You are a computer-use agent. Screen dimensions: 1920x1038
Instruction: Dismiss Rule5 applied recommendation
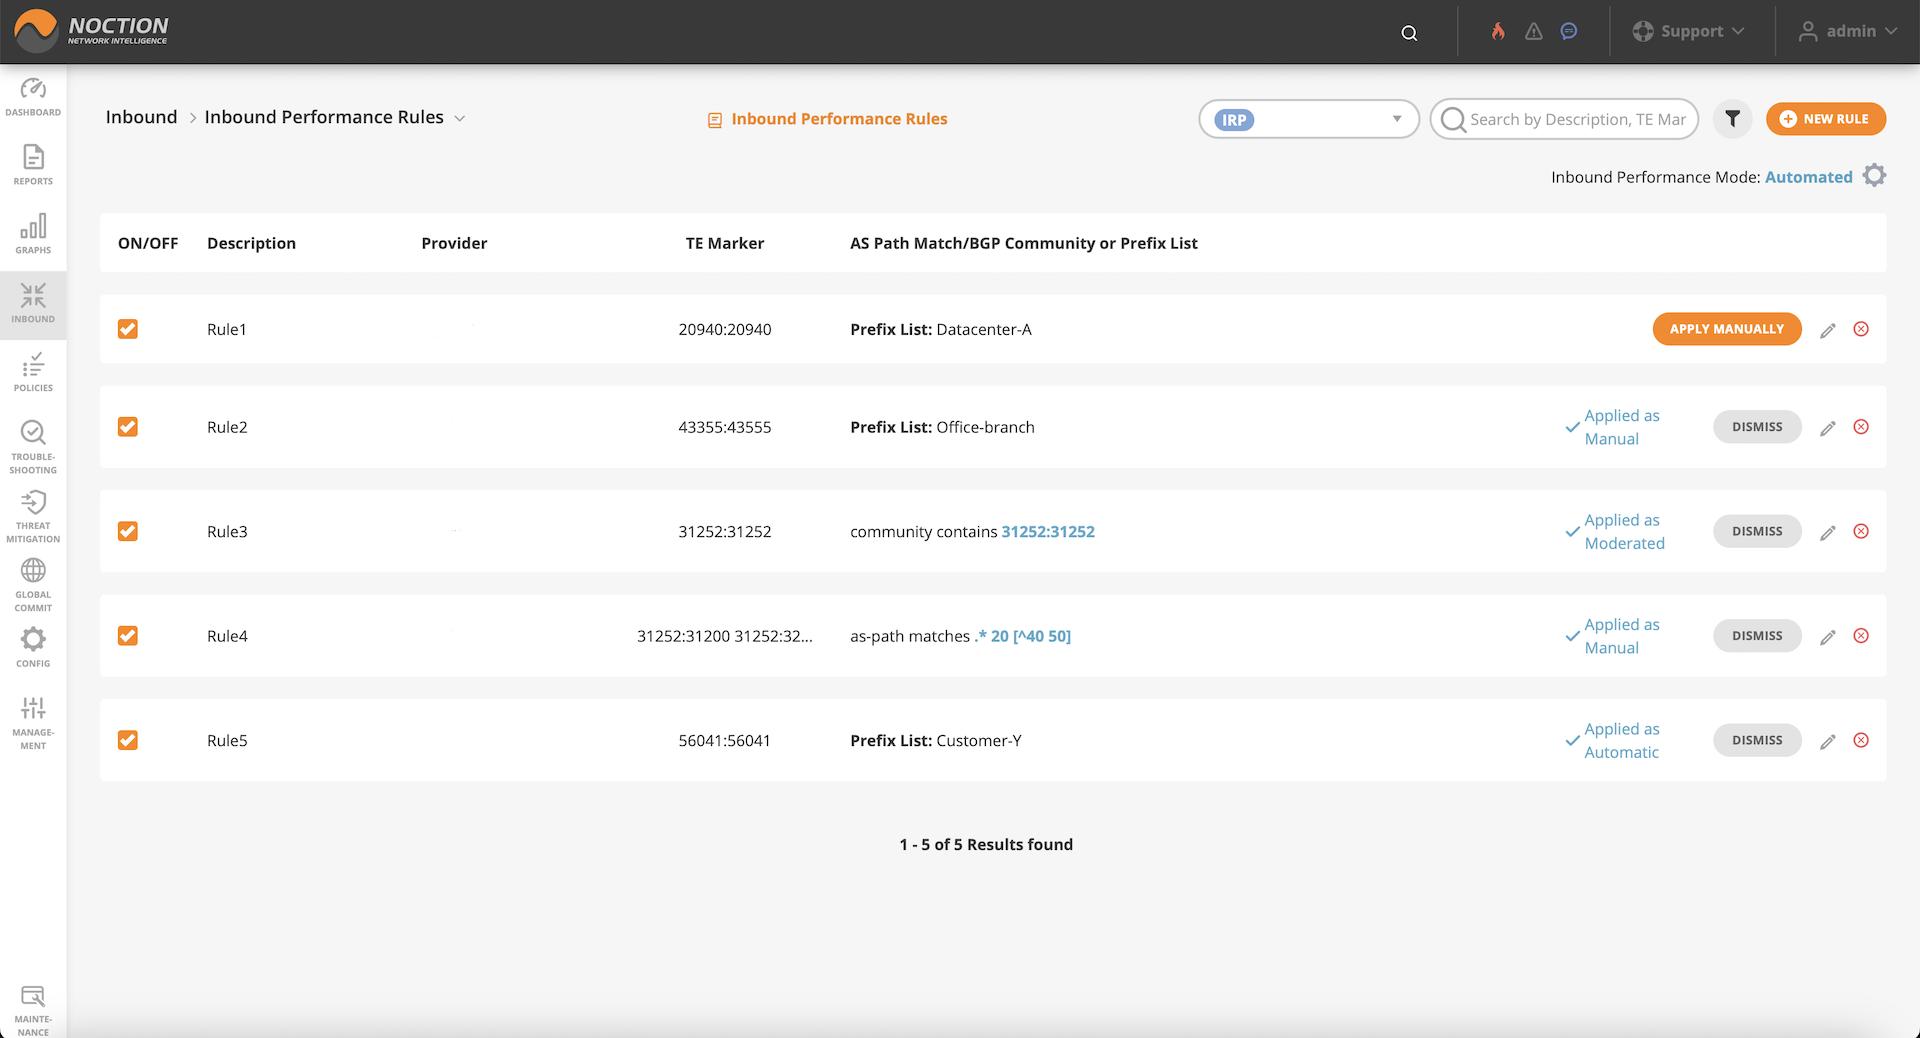click(x=1757, y=741)
